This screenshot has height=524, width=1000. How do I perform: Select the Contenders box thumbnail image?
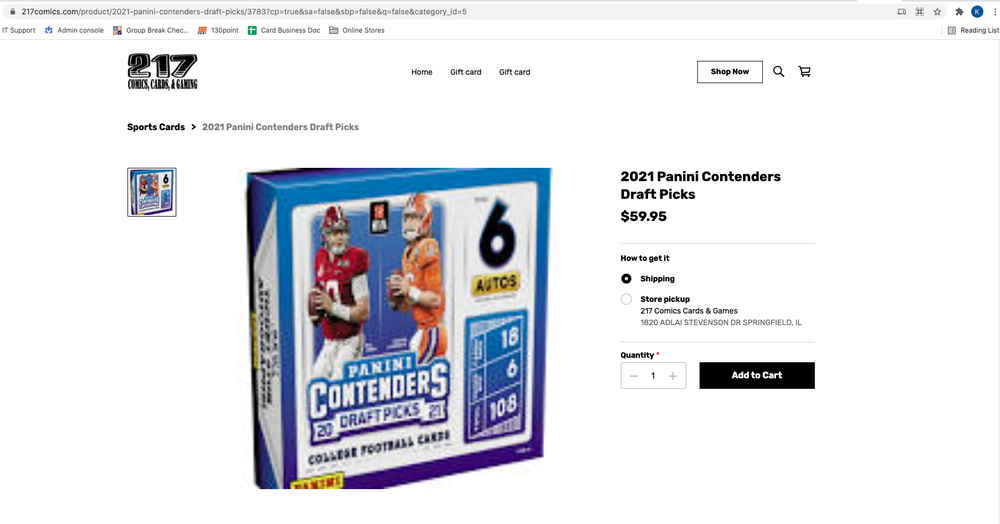click(x=152, y=192)
